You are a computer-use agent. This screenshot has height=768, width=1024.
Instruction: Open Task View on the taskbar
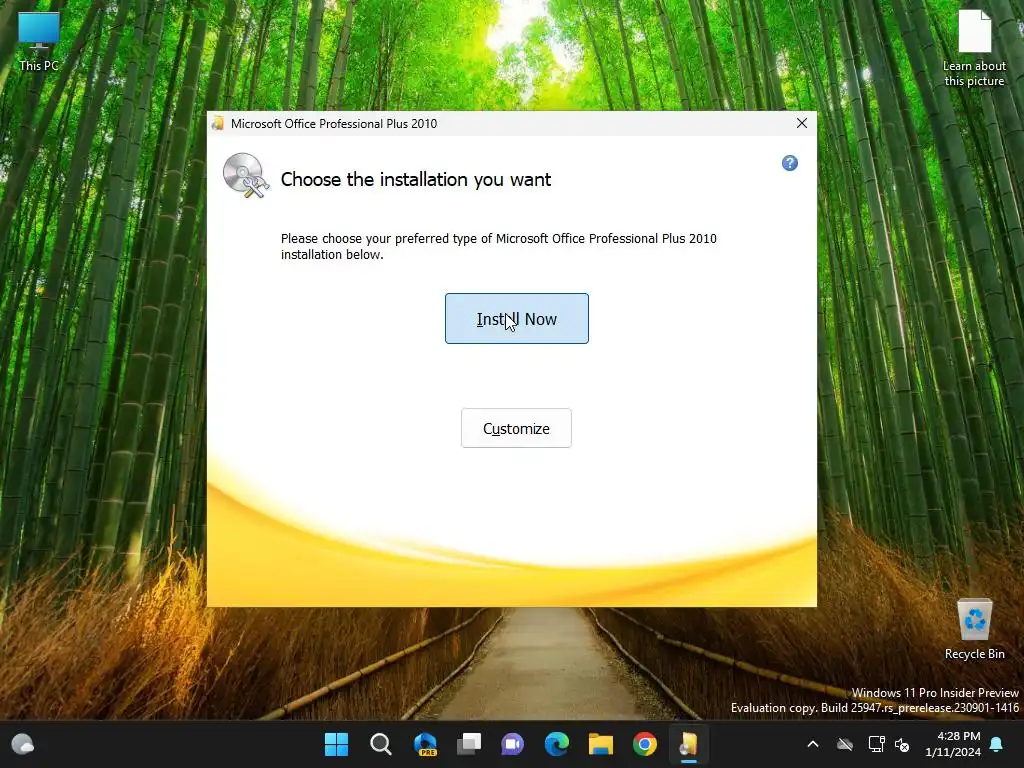[x=469, y=744]
